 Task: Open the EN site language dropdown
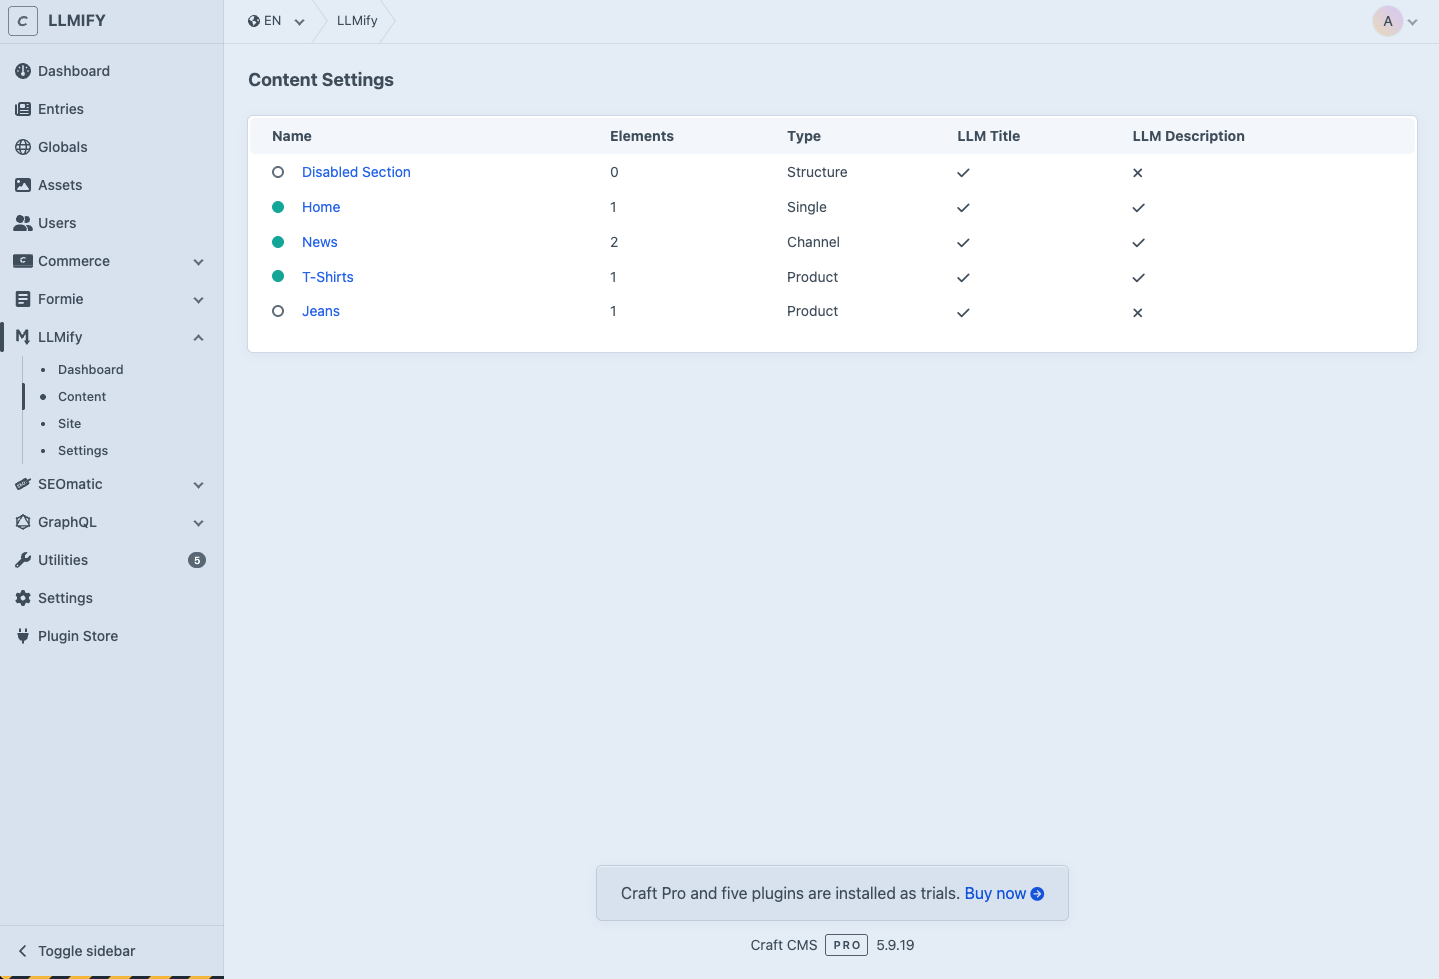(276, 21)
